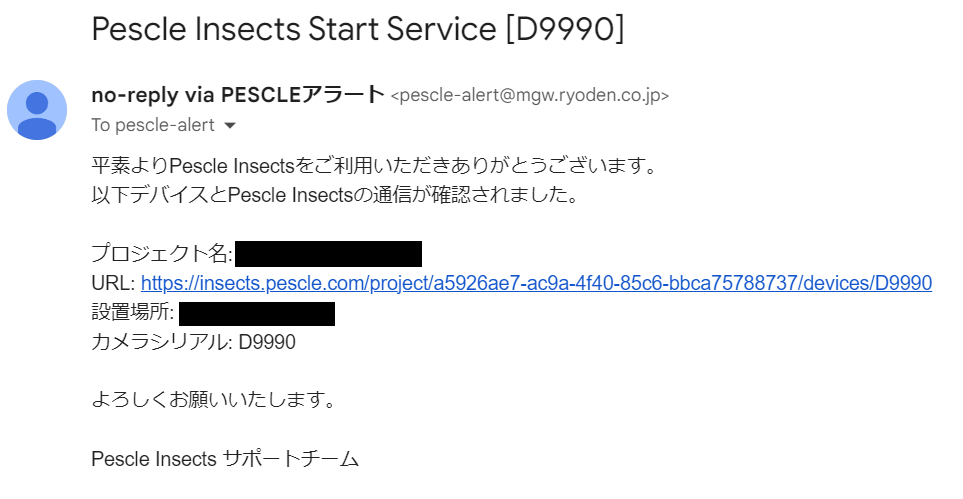Click '[D9990]' in the subject heading
The width and height of the screenshot is (963, 499).
[564, 29]
